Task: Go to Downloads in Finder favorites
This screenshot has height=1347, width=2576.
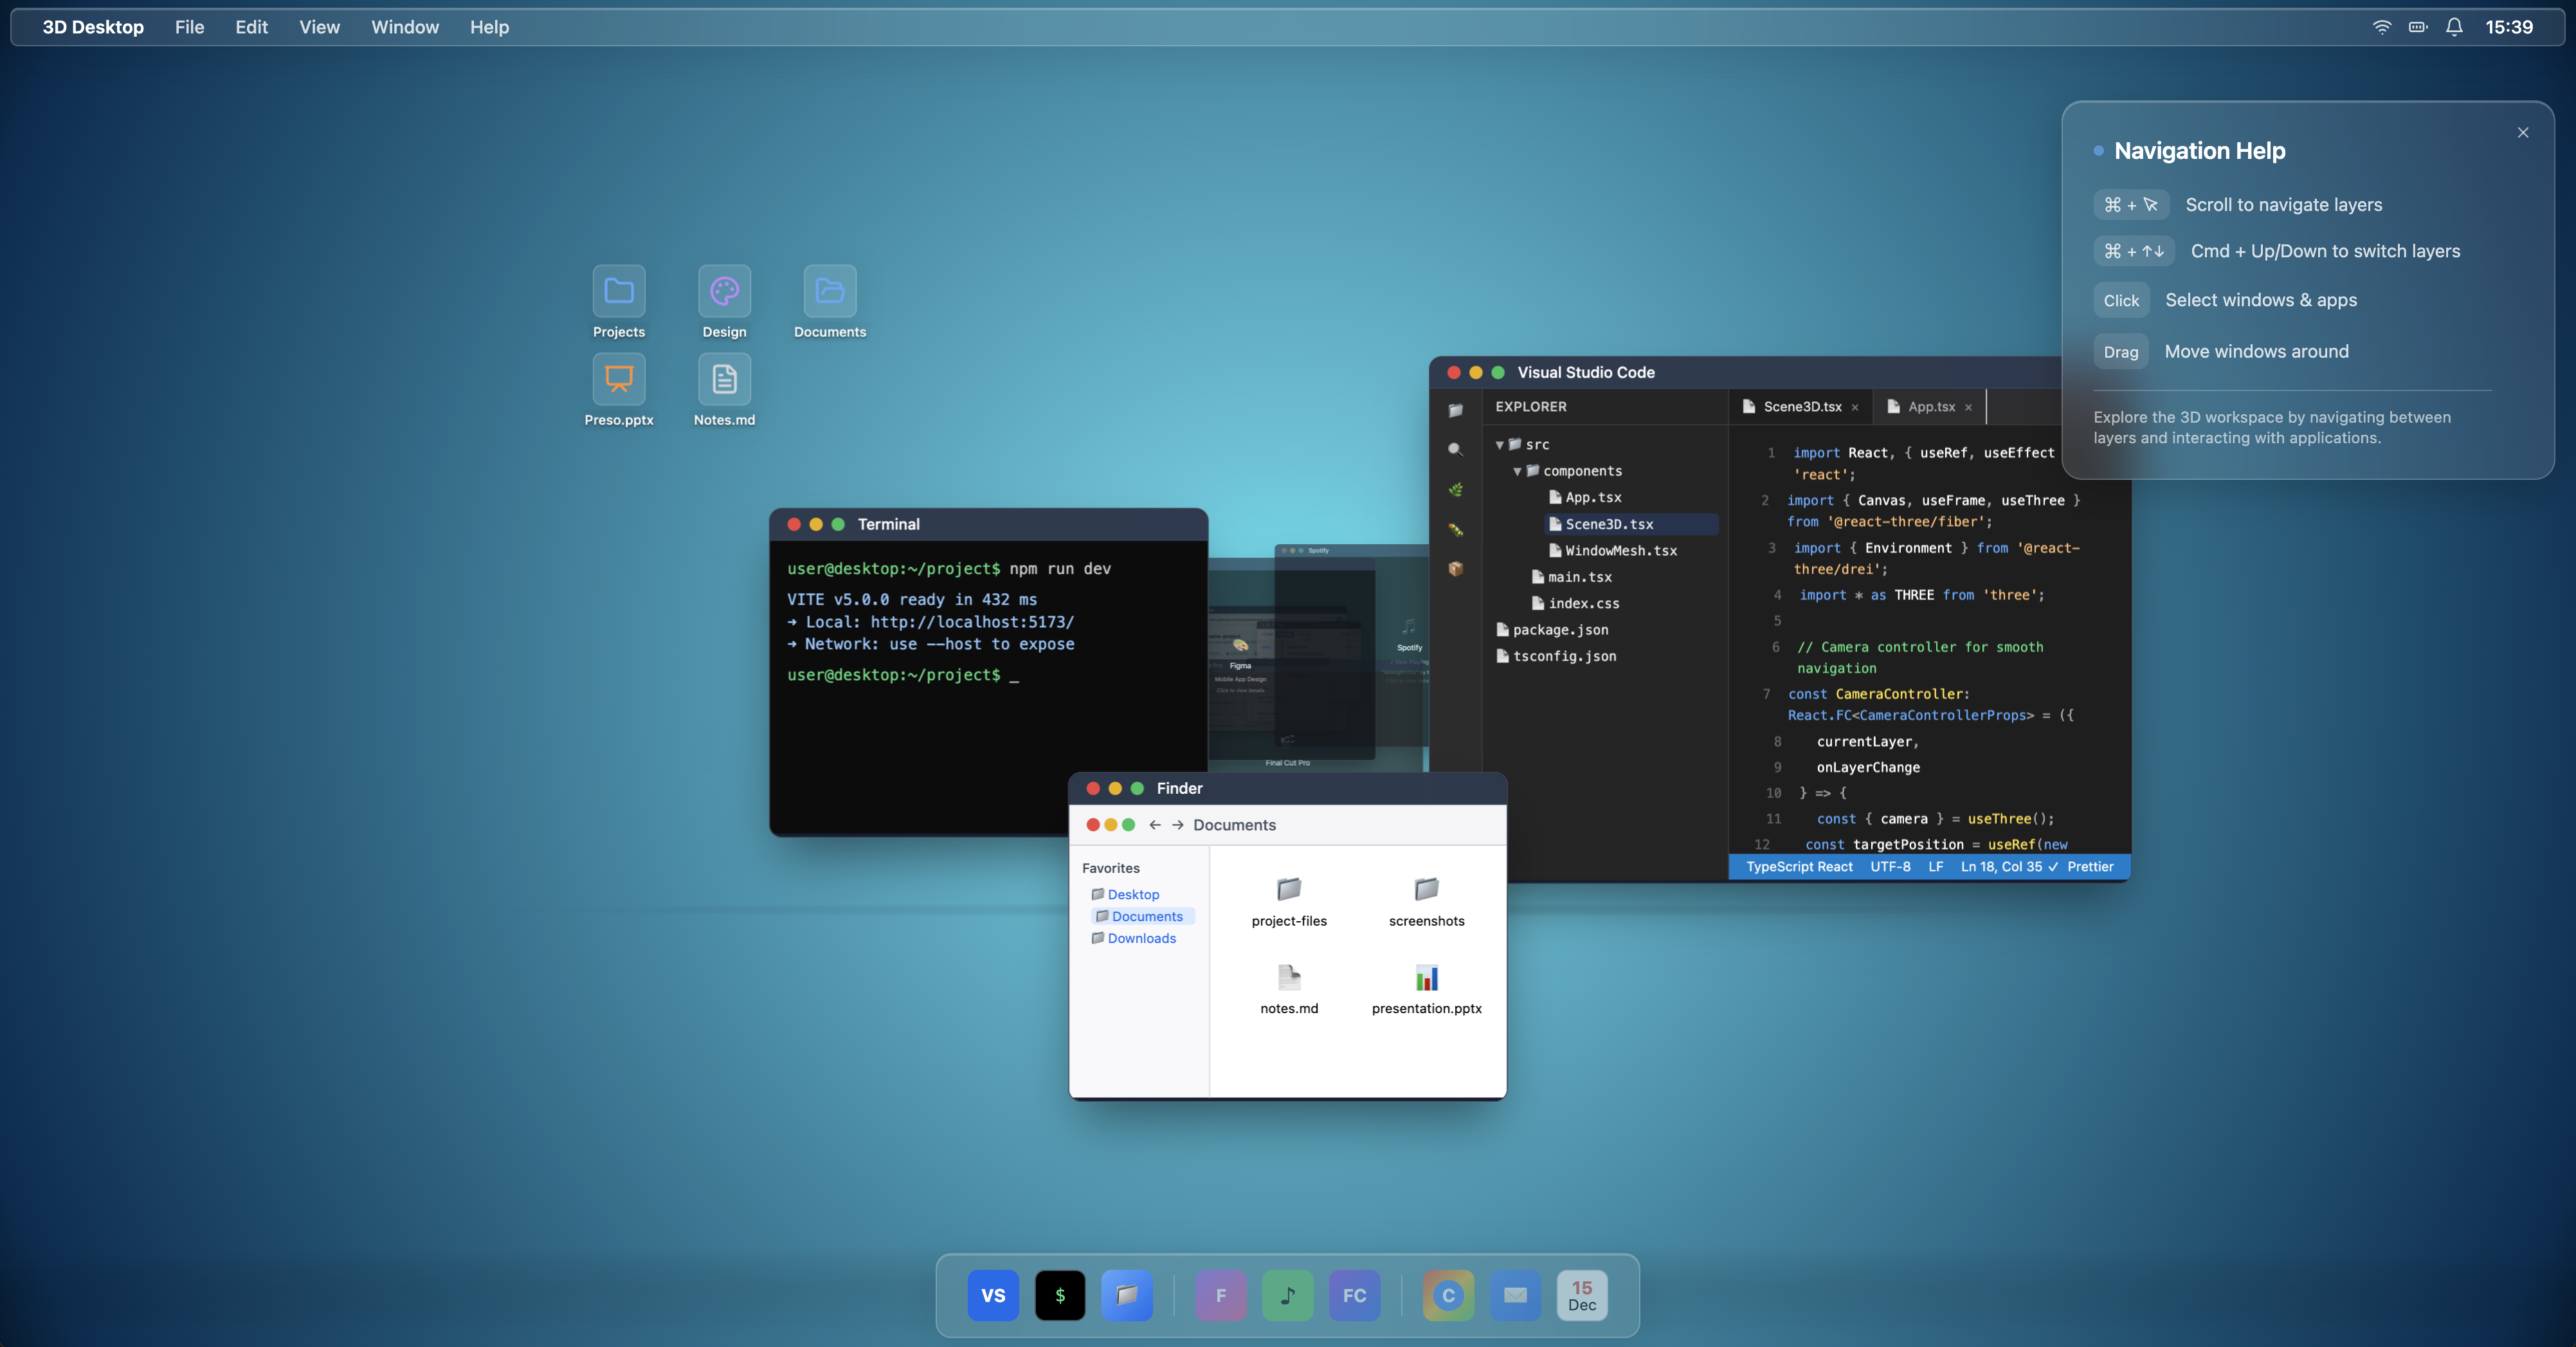Action: tap(1141, 938)
